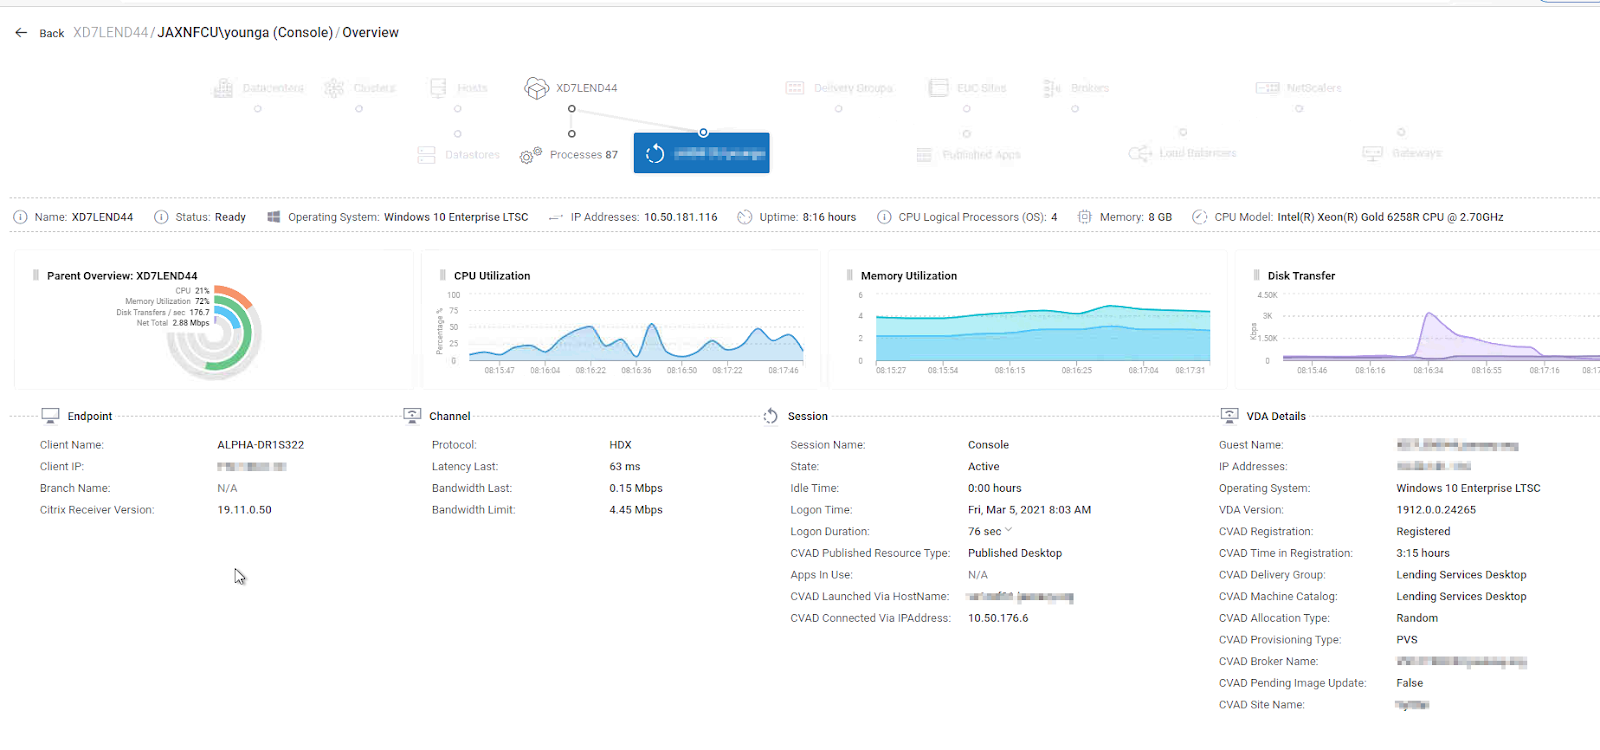The width and height of the screenshot is (1600, 750).
Task: Click the Uptime clock icon
Action: (x=744, y=217)
